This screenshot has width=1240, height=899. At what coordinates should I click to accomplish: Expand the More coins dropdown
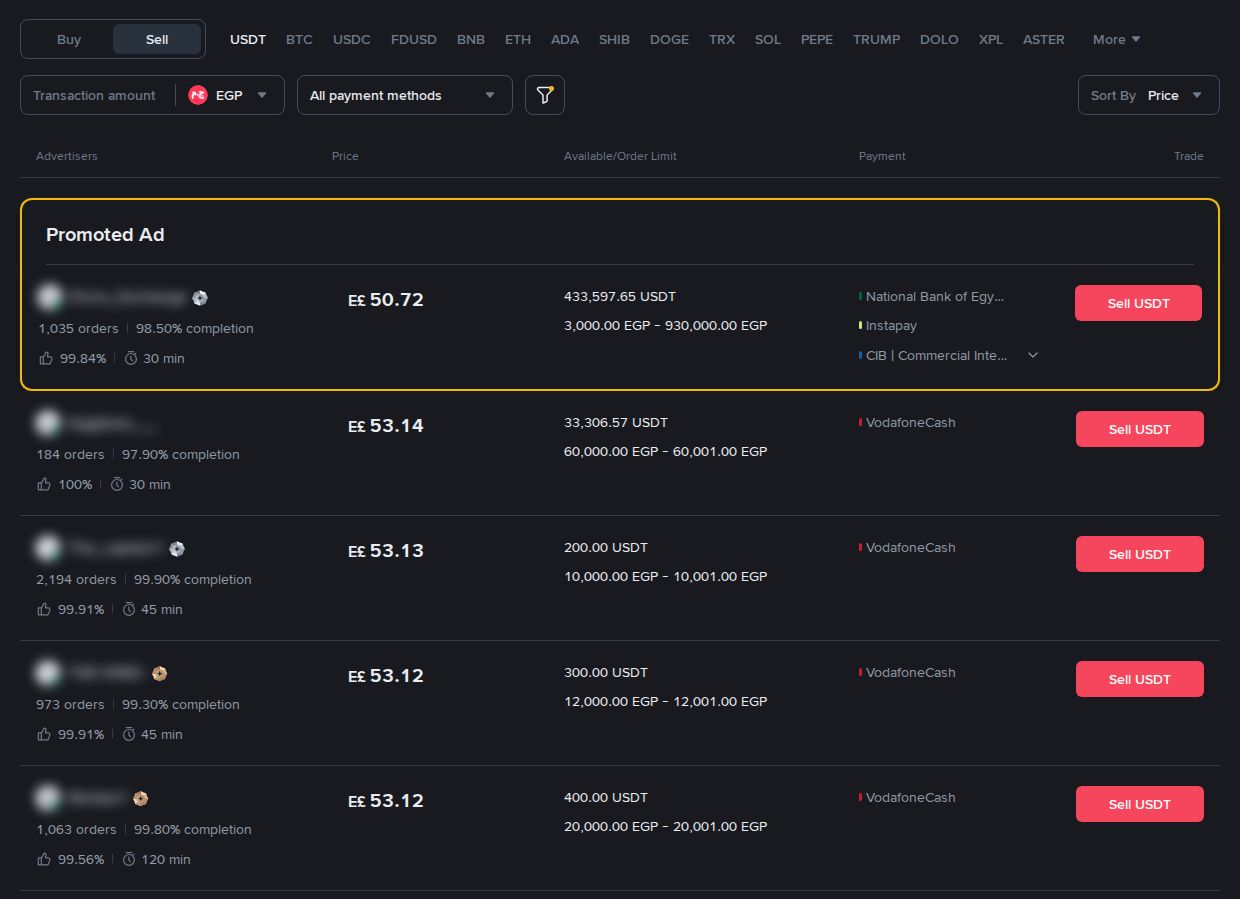click(x=1116, y=39)
